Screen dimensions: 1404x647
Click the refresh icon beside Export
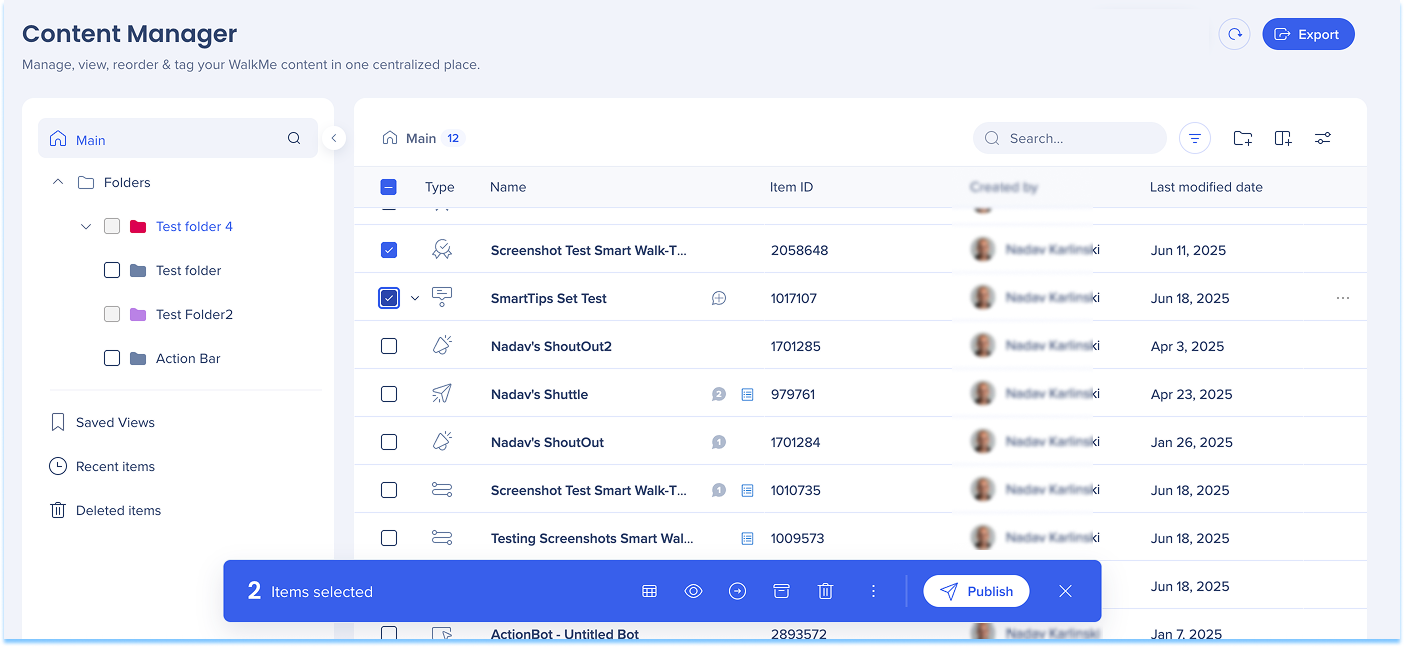pos(1234,34)
